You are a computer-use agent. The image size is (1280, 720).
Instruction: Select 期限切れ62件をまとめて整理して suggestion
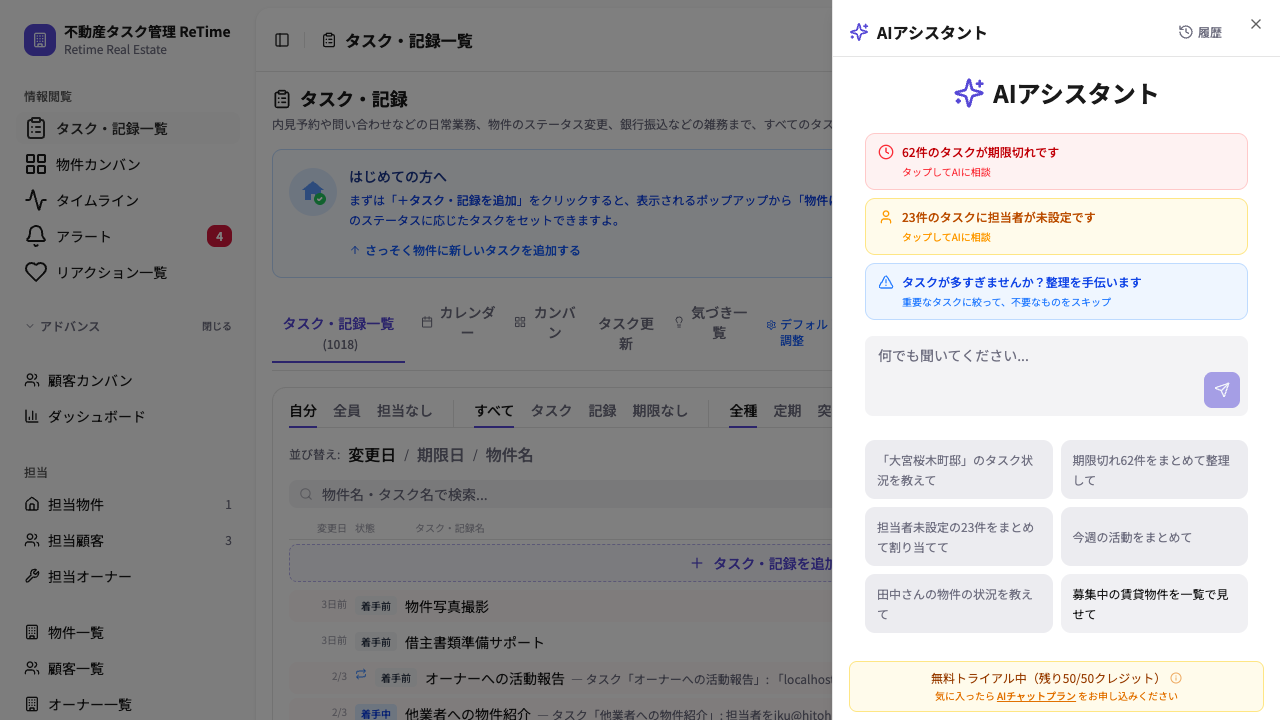[1154, 469]
